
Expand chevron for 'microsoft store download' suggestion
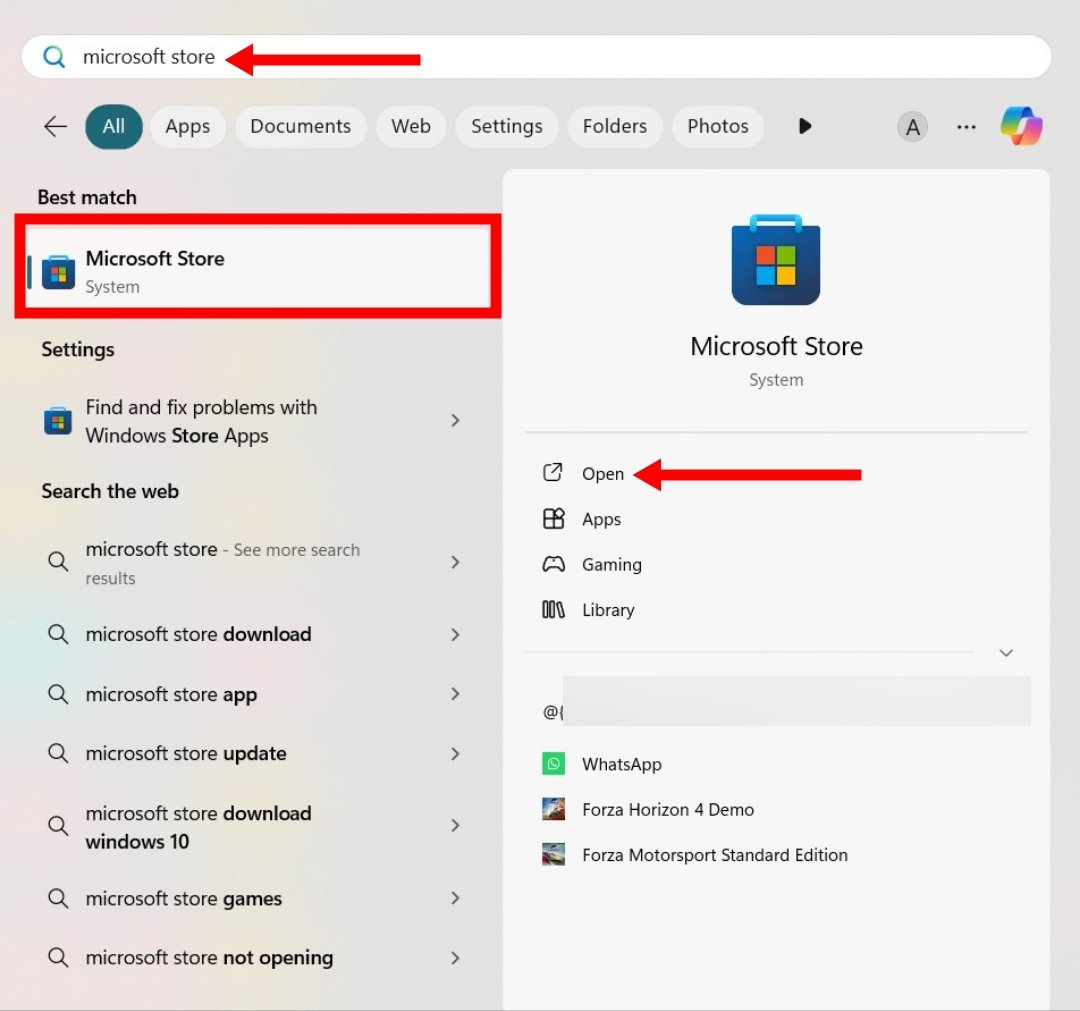point(455,634)
